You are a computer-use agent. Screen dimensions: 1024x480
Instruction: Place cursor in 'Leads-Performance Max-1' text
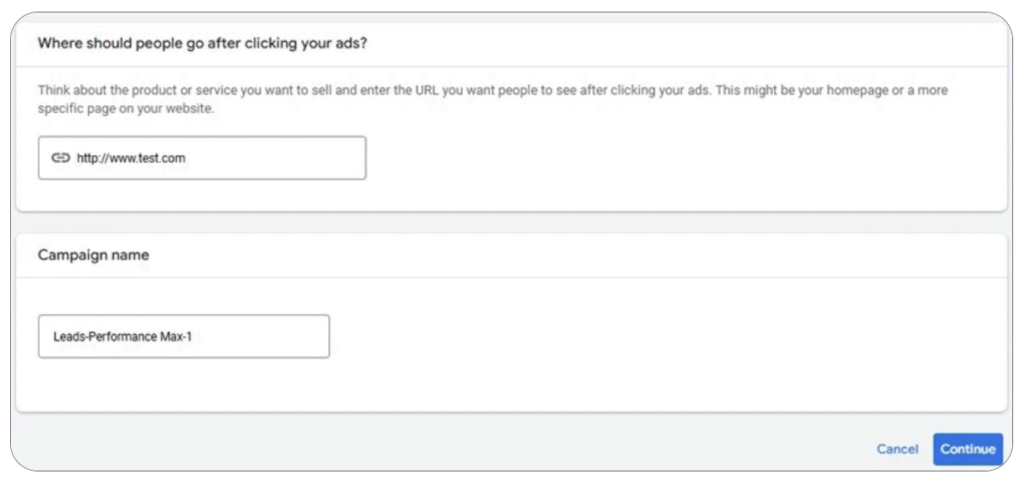127,337
